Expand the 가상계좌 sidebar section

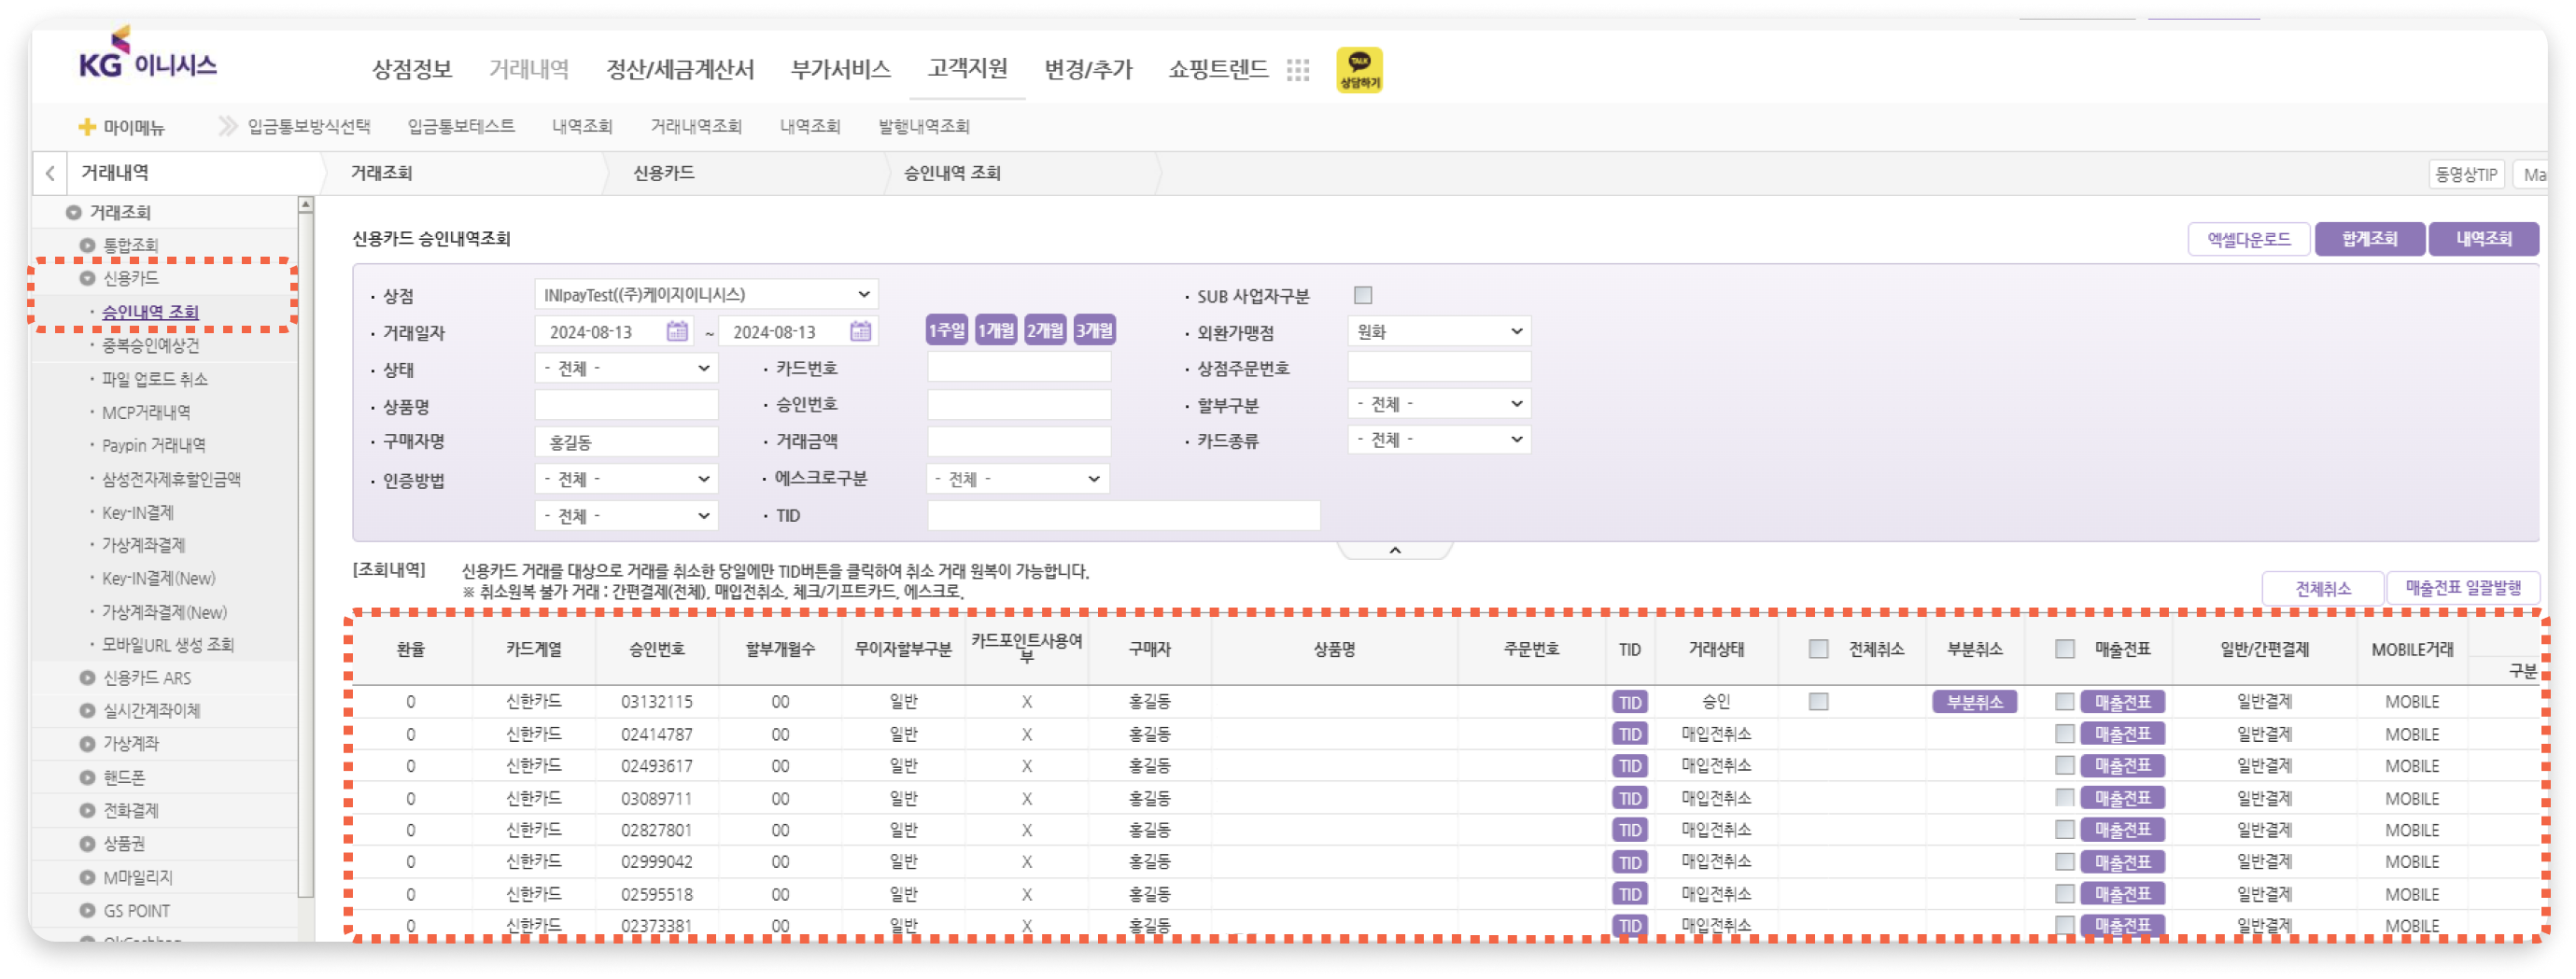[87, 743]
